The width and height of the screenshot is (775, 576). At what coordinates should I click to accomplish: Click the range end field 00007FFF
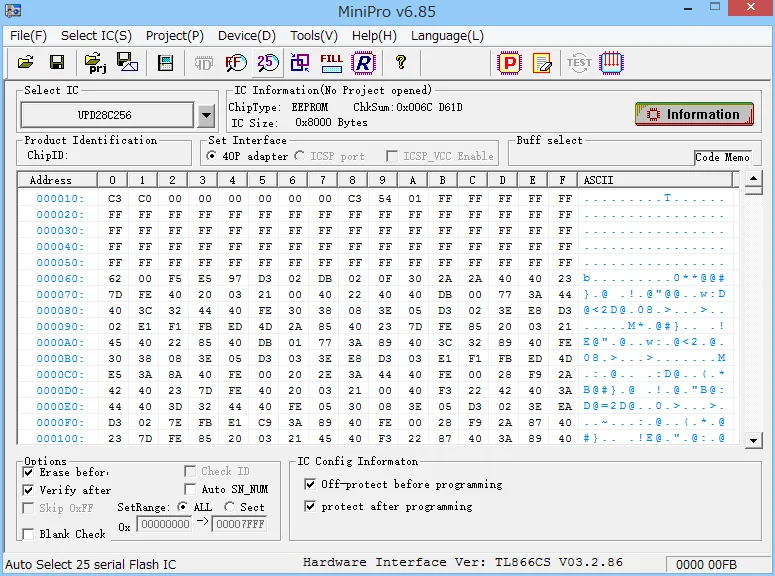239,524
